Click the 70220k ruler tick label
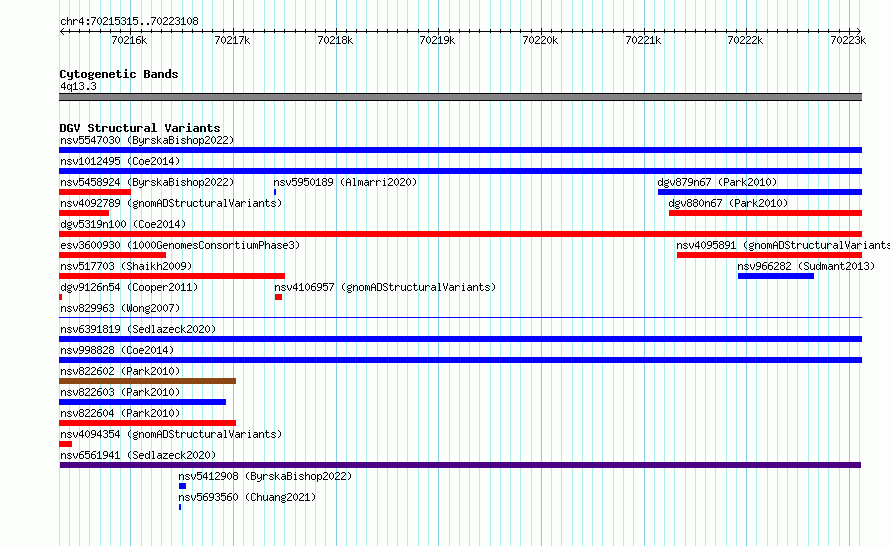This screenshot has height=546, width=890. [540, 40]
